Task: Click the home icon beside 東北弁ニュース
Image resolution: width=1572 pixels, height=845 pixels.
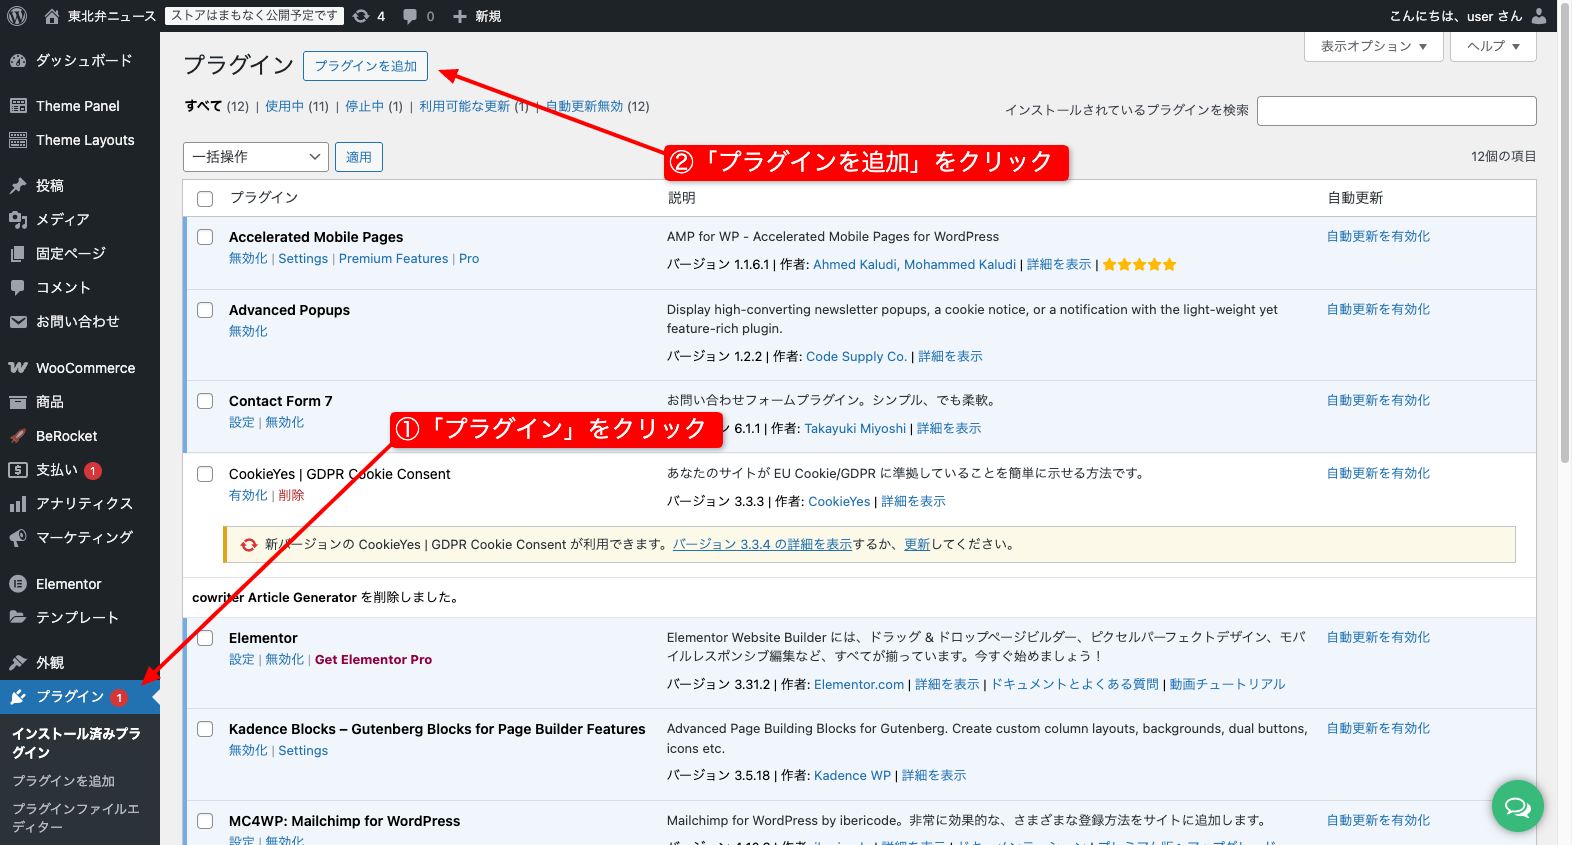Action: click(x=52, y=16)
